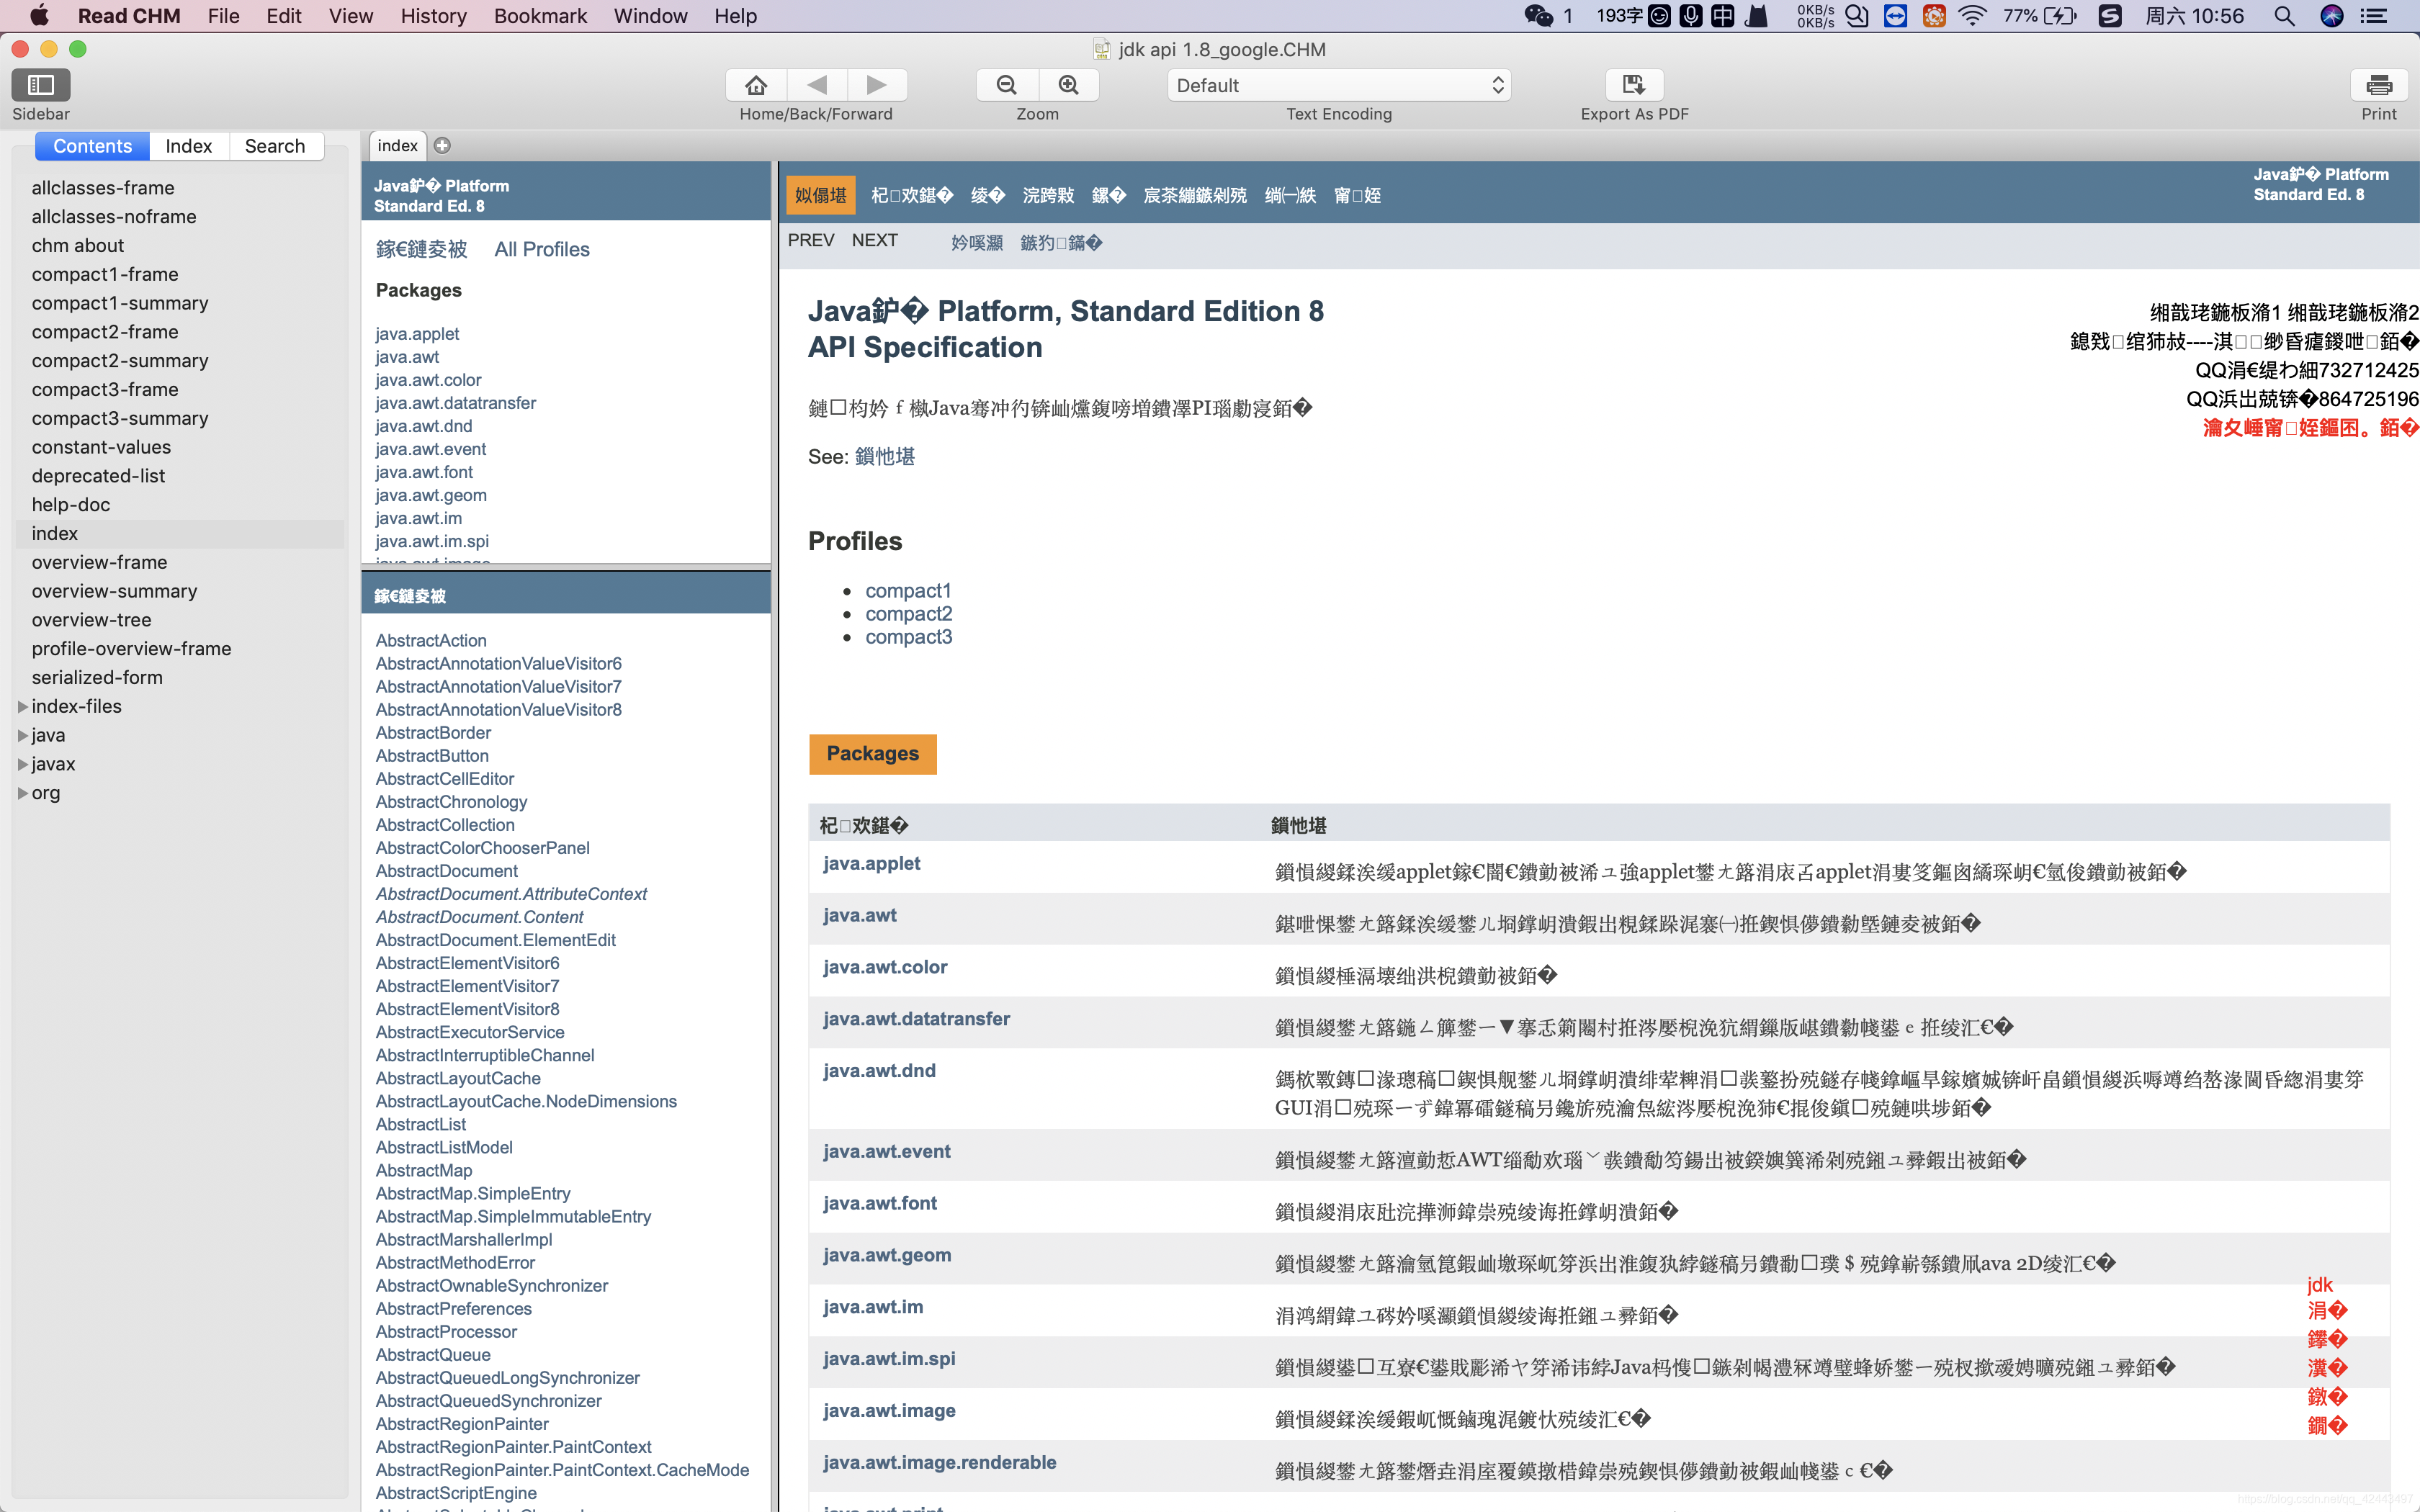Click the NEXT navigation link

click(875, 241)
